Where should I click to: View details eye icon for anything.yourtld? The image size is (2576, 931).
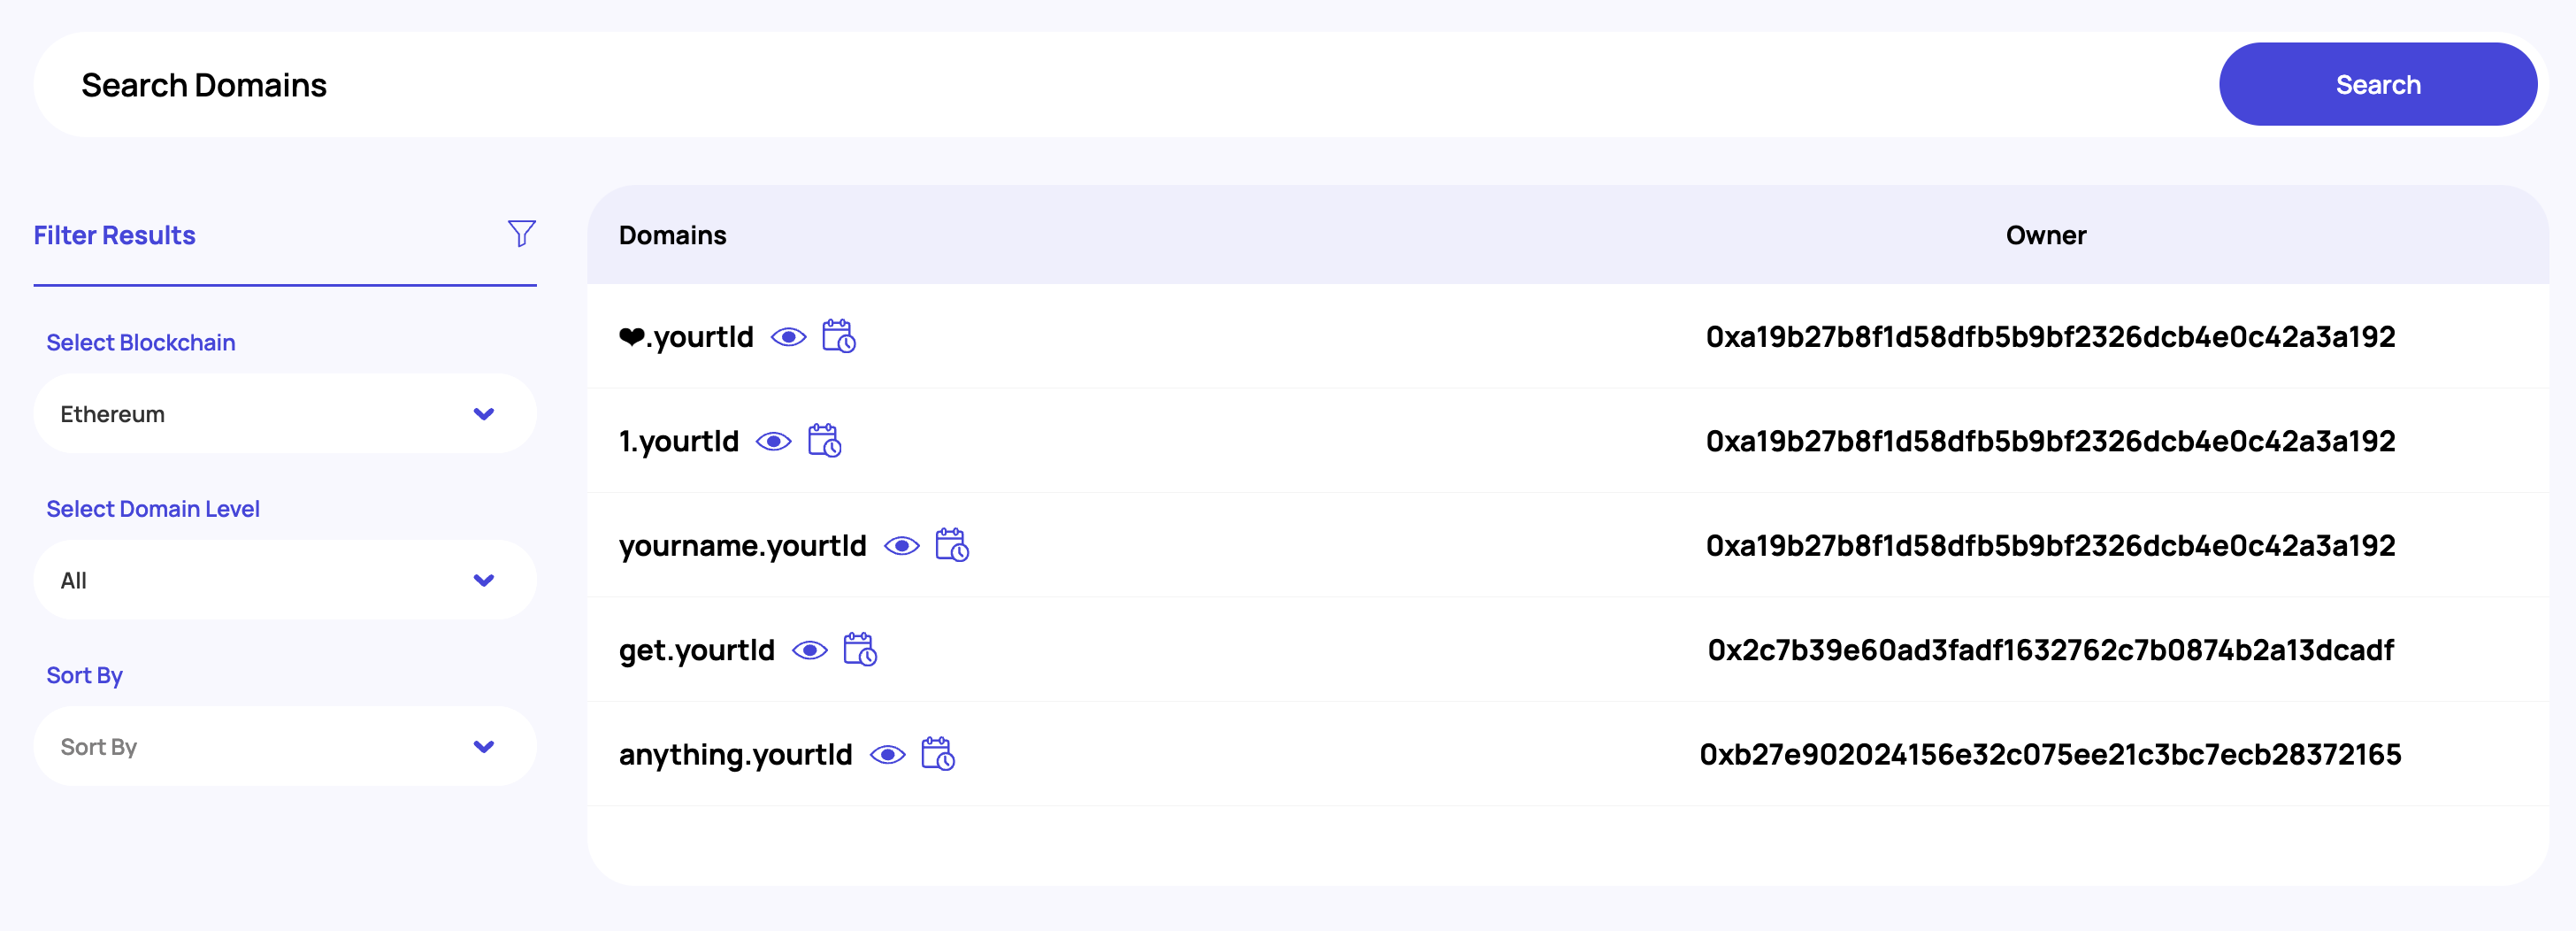[x=887, y=754]
